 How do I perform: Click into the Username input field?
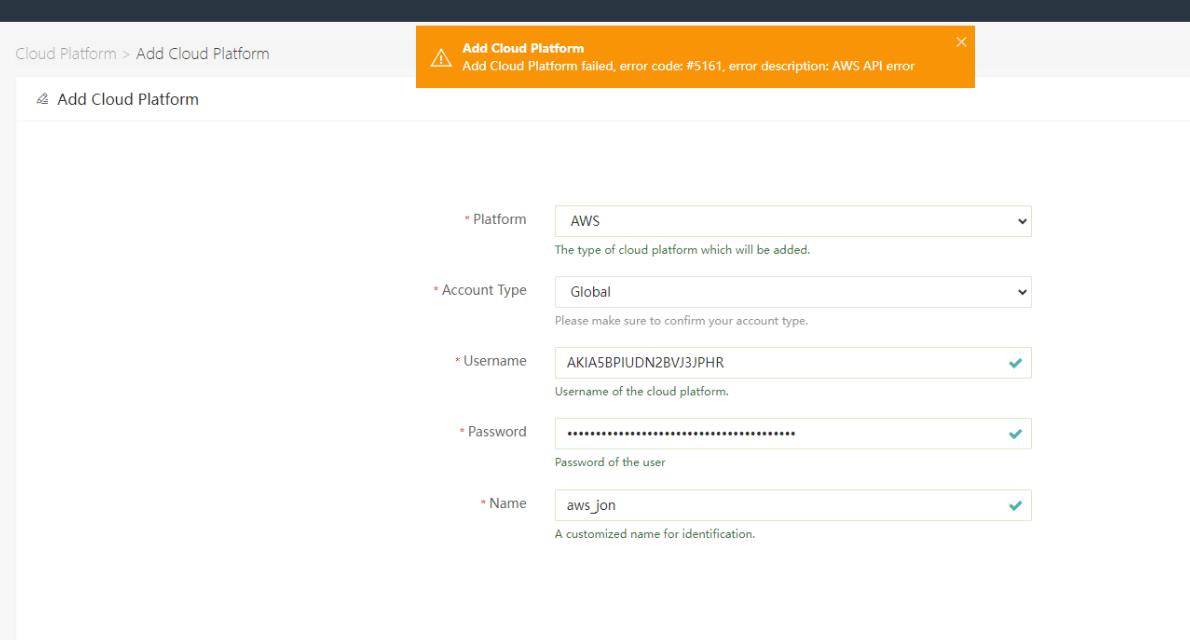point(793,363)
